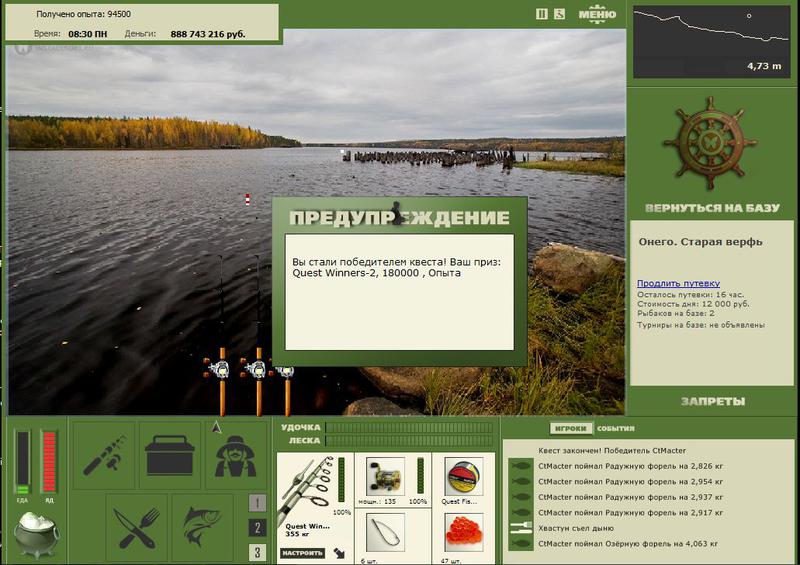The width and height of the screenshot is (800, 565).
Task: Click the Quest Win... 355 кг rod label
Action: [307, 530]
